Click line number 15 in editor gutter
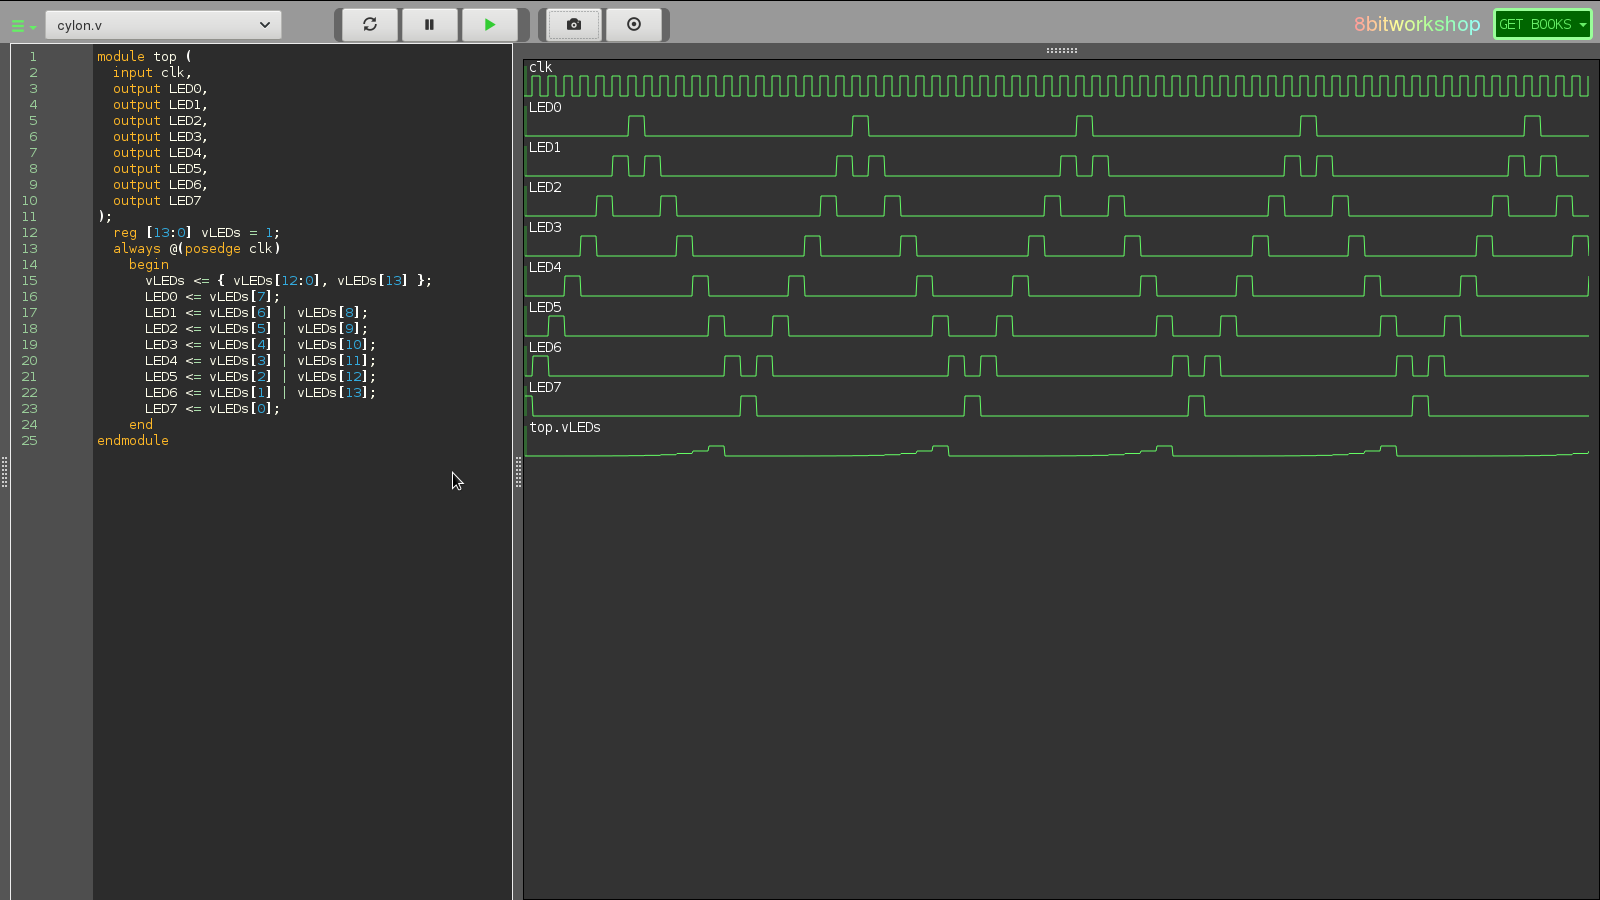This screenshot has width=1600, height=900. point(30,281)
